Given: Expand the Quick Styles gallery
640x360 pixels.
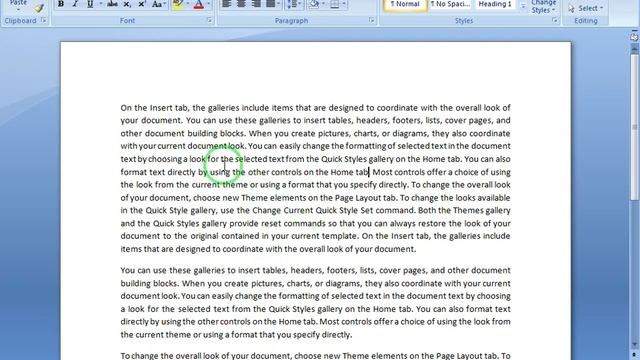Looking at the screenshot, I should 523,6.
